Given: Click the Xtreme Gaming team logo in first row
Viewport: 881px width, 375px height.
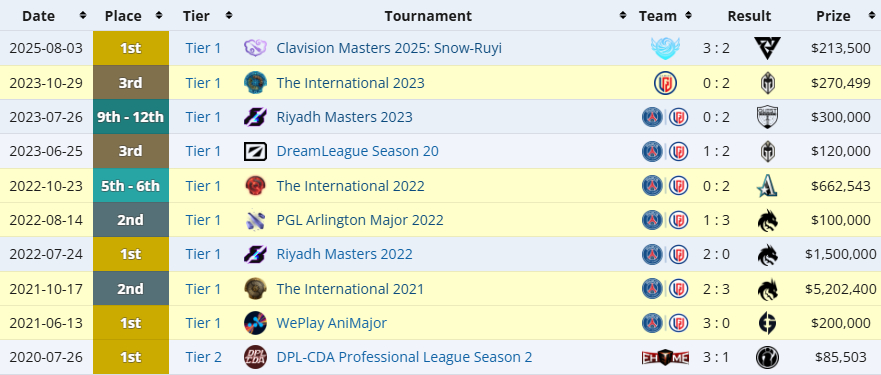Looking at the screenshot, I should click(x=665, y=48).
